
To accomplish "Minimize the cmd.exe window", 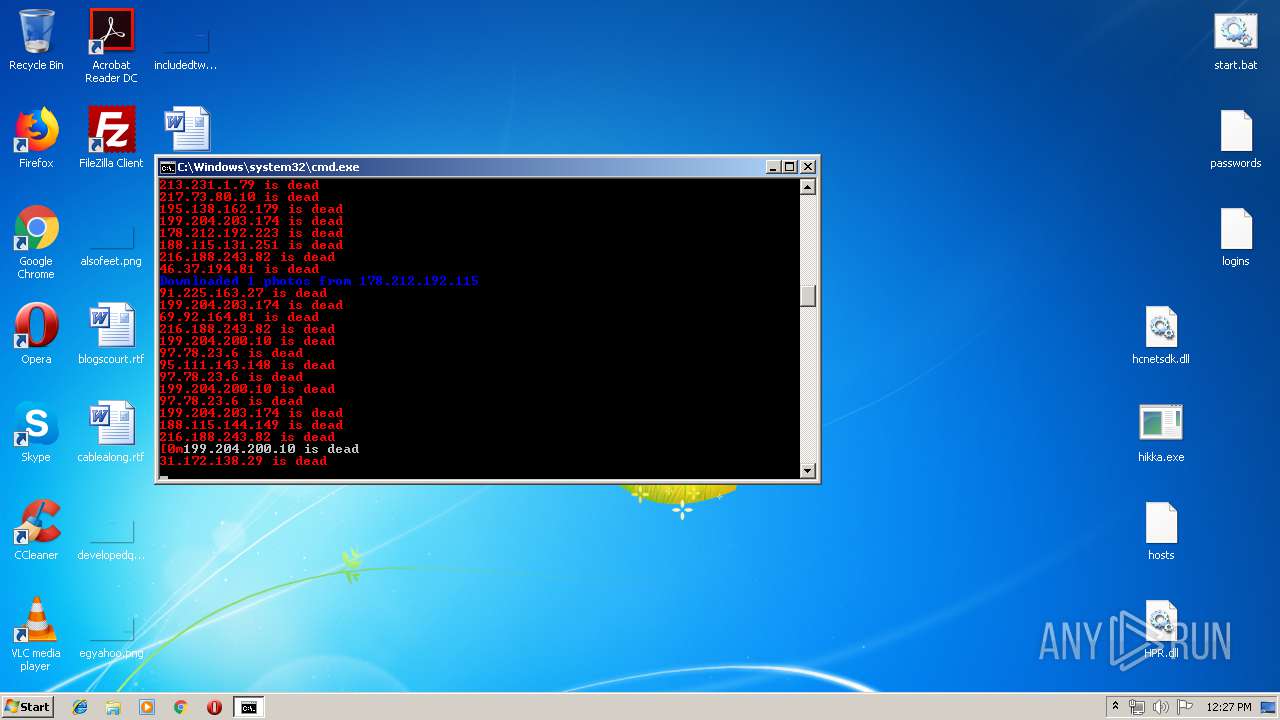I will pyautogui.click(x=773, y=167).
